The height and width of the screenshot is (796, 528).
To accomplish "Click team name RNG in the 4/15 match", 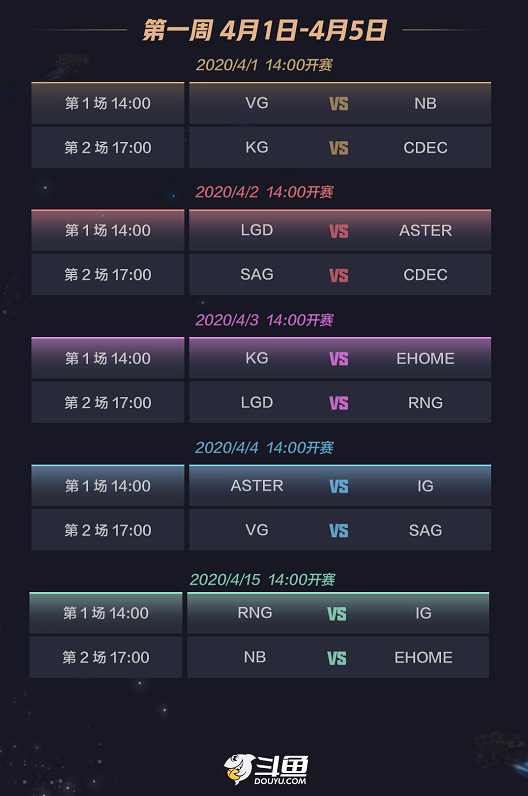I will point(255,613).
